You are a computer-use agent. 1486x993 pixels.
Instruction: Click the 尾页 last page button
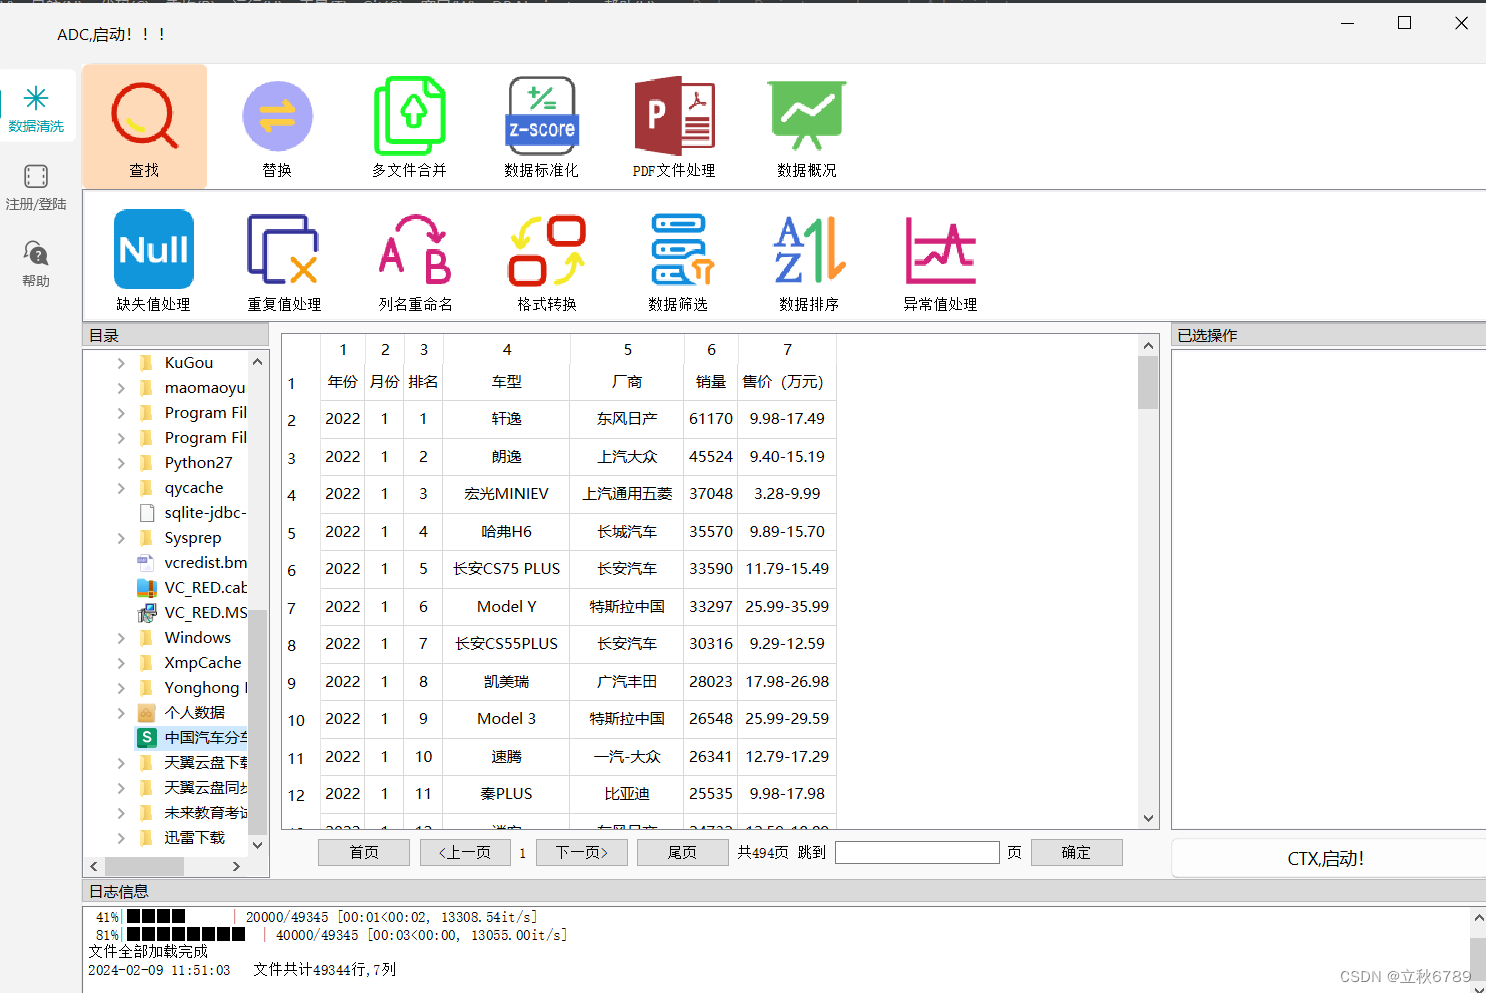coord(682,852)
